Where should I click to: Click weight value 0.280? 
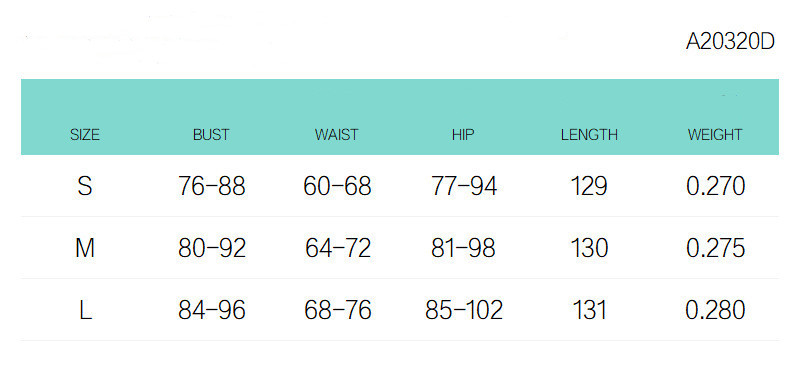[x=715, y=310]
